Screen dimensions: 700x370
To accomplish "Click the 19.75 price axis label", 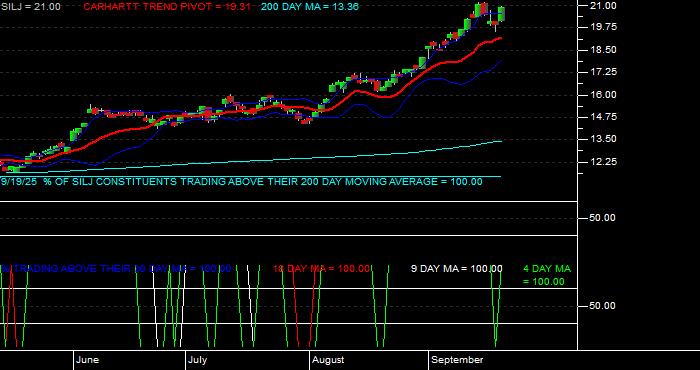I will pyautogui.click(x=603, y=27).
